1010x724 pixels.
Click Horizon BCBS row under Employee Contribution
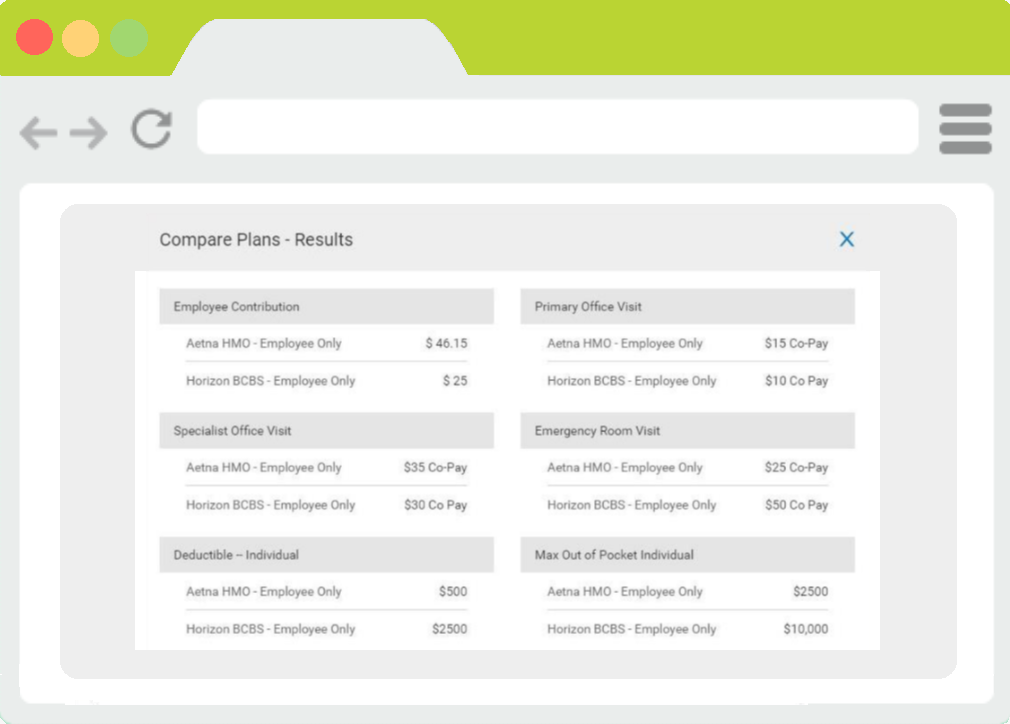point(327,381)
